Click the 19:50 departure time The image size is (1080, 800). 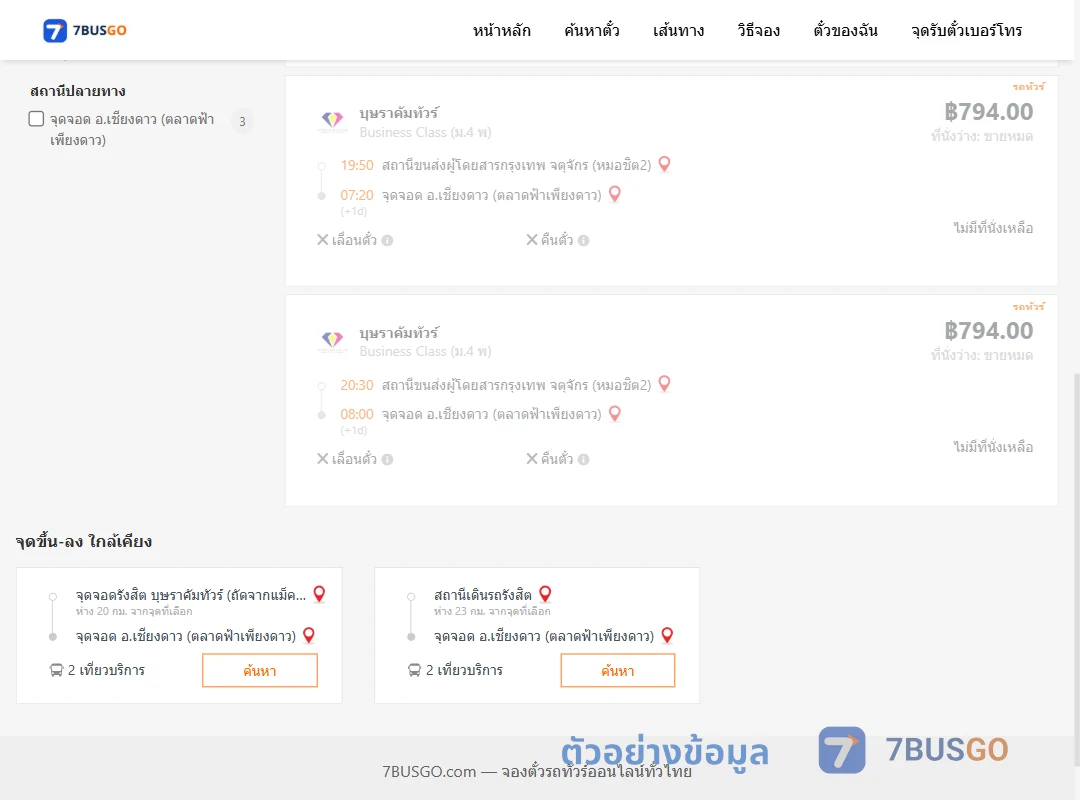click(357, 165)
